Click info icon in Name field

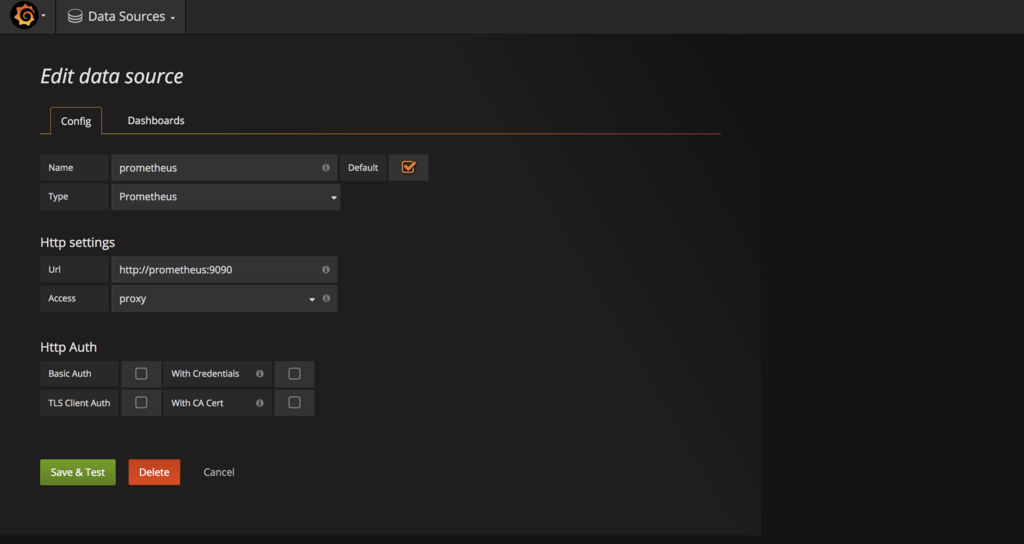(326, 168)
